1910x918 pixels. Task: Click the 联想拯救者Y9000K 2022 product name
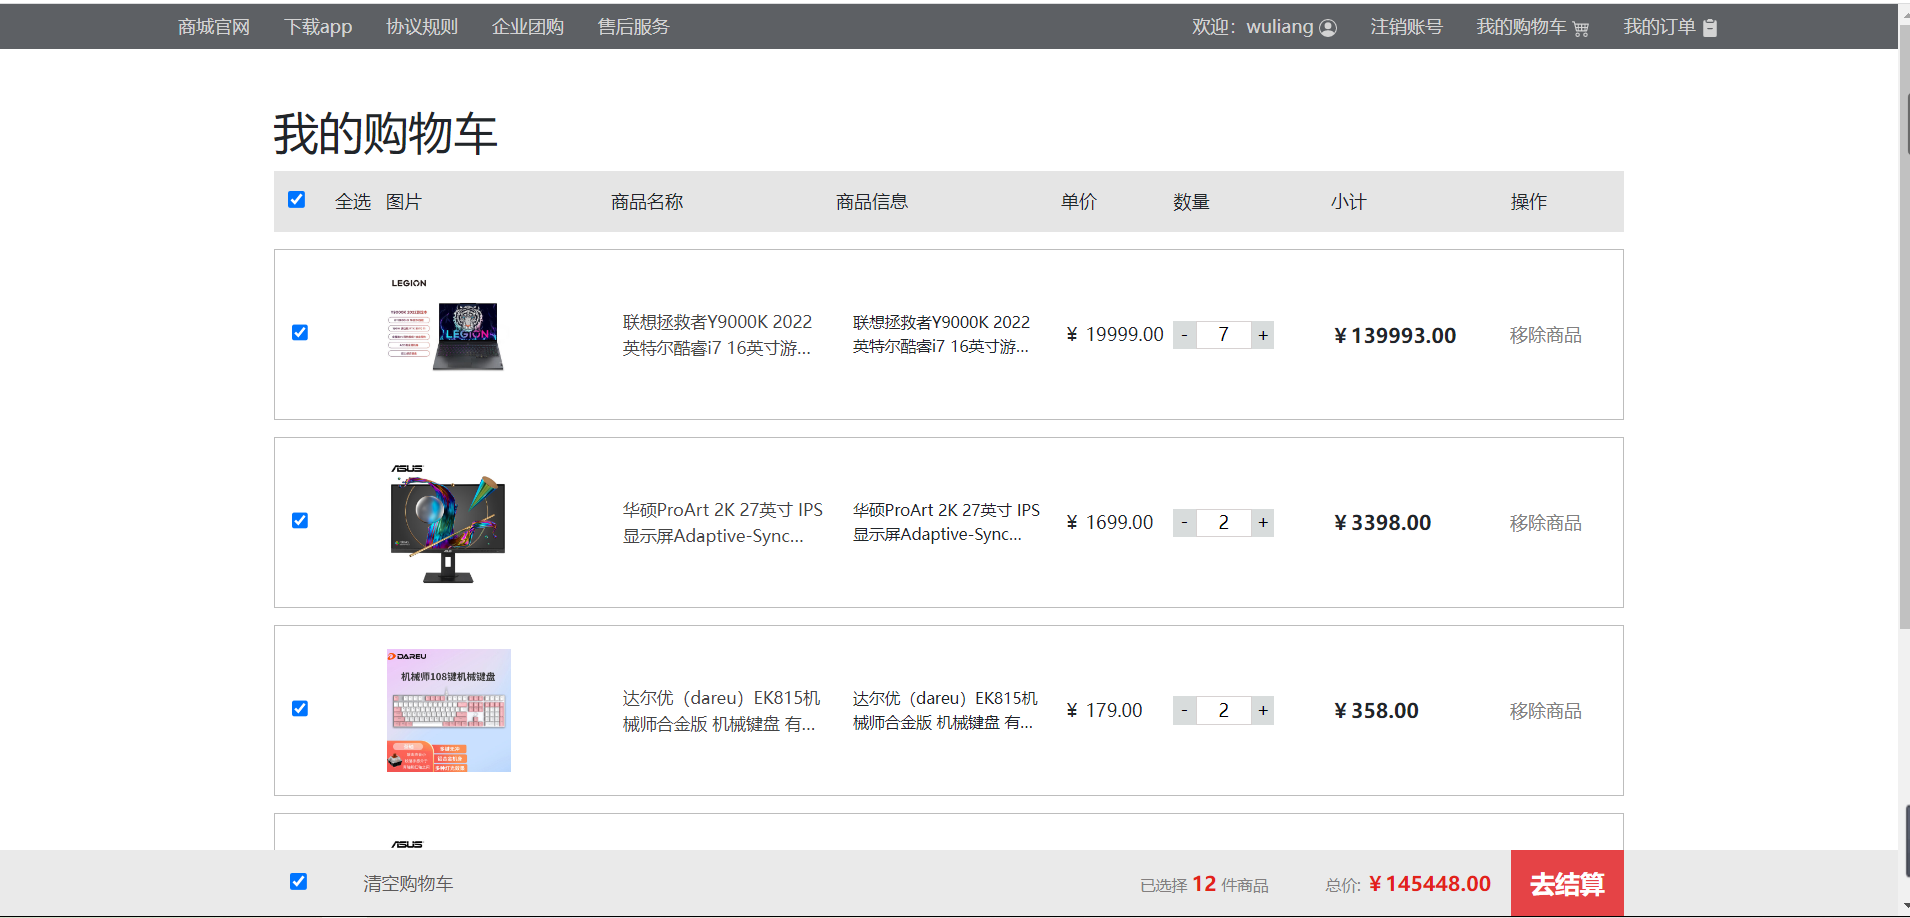[717, 335]
